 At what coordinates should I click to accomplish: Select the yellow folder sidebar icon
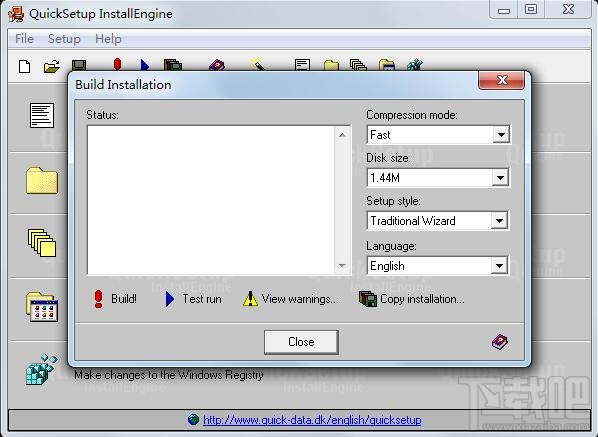(x=42, y=180)
